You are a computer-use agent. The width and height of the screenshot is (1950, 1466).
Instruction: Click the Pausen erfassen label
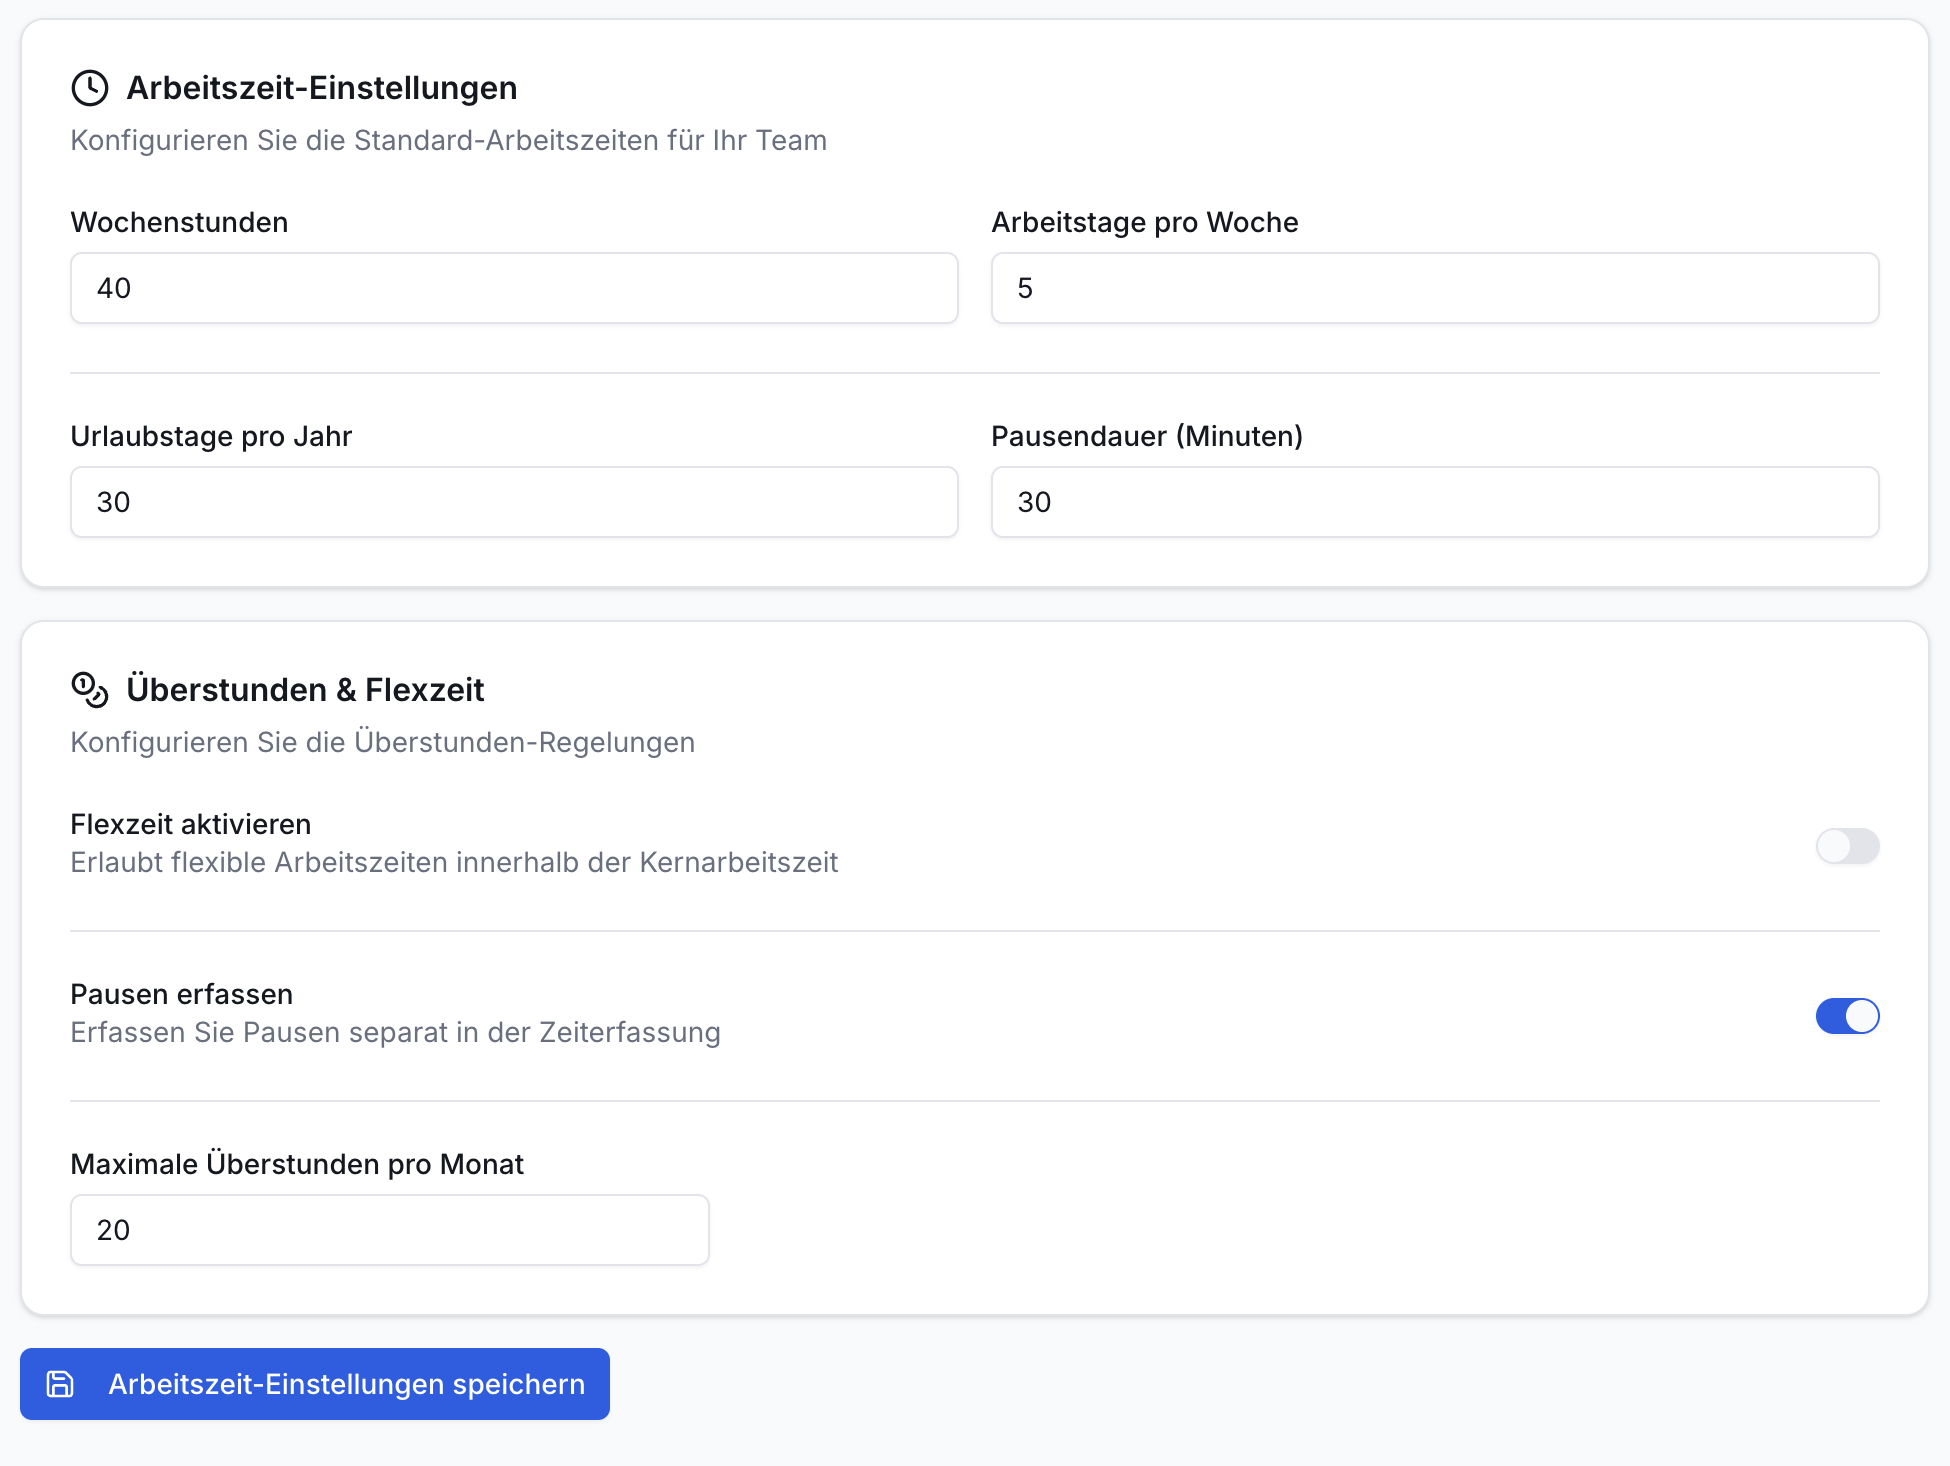tap(182, 994)
